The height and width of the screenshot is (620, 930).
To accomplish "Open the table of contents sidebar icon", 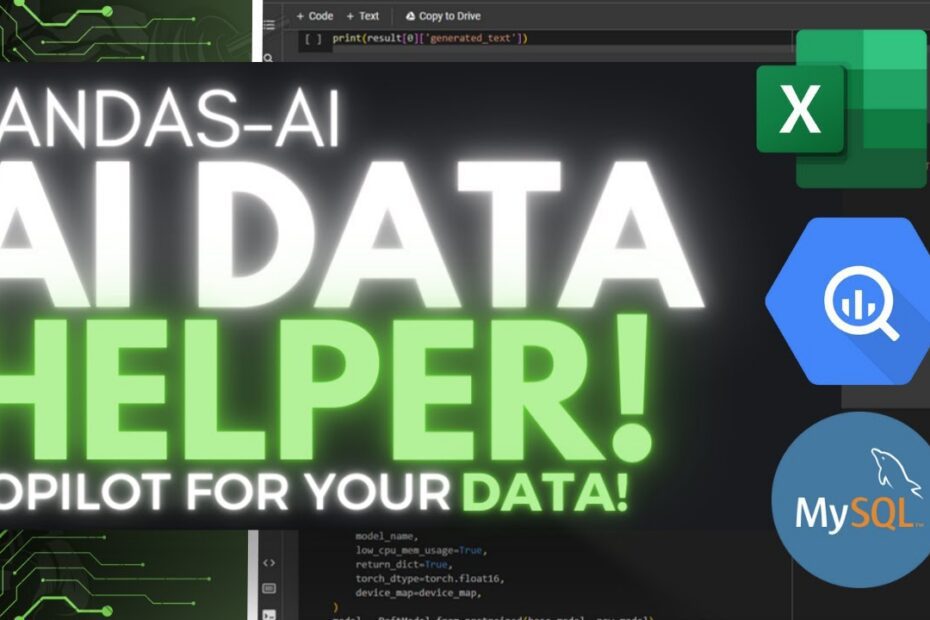I will point(269,25).
